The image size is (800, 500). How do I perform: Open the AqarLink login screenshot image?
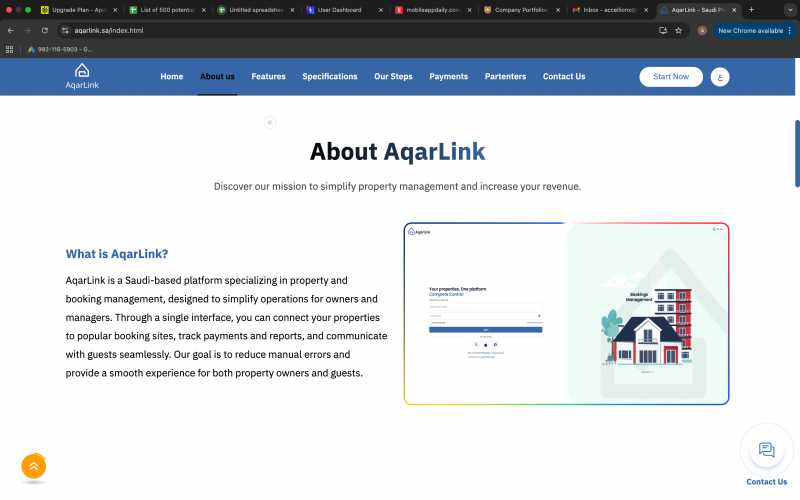point(566,314)
